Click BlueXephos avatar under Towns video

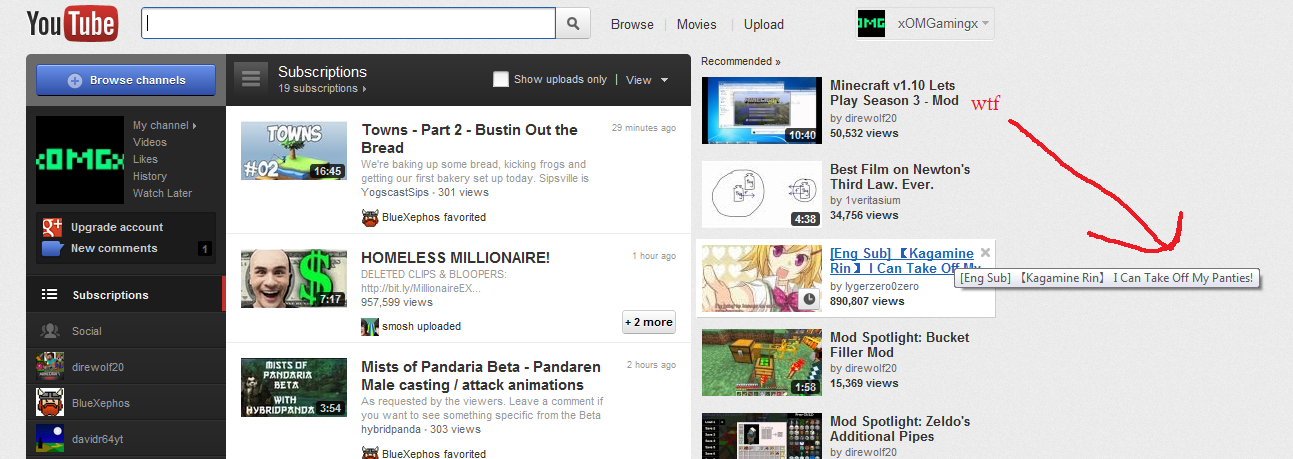(370, 217)
